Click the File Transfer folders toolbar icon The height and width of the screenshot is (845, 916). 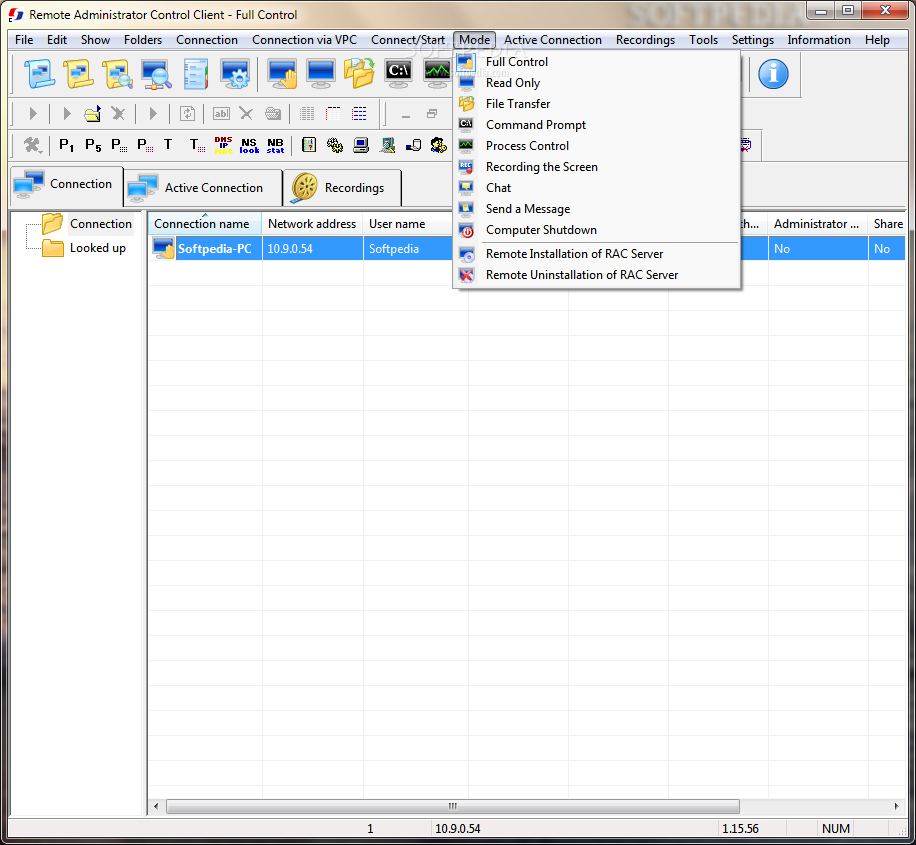[359, 74]
